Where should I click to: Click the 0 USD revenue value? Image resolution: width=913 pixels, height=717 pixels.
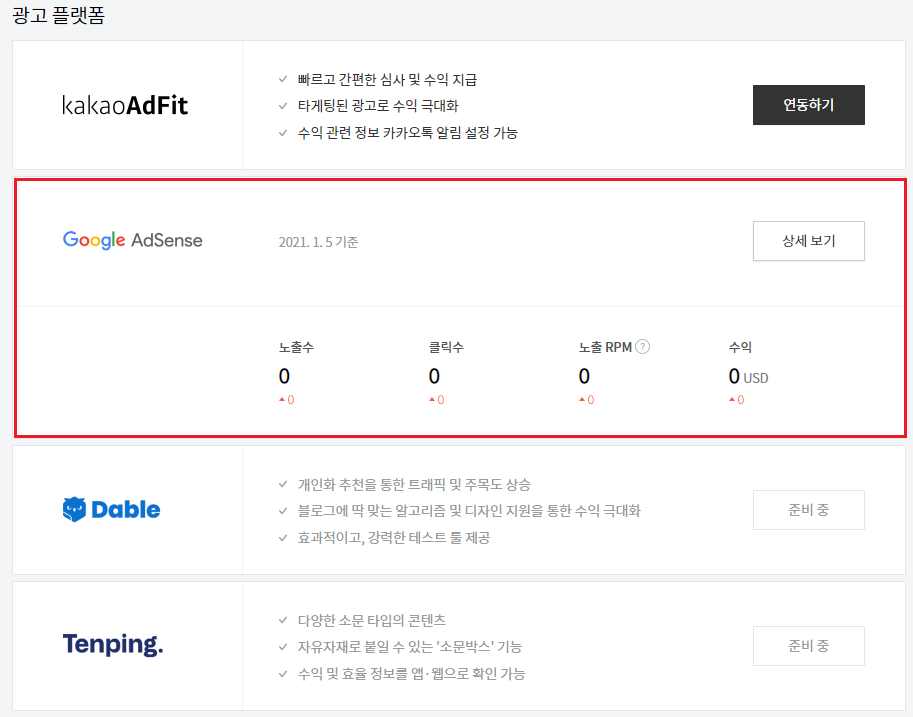point(748,376)
